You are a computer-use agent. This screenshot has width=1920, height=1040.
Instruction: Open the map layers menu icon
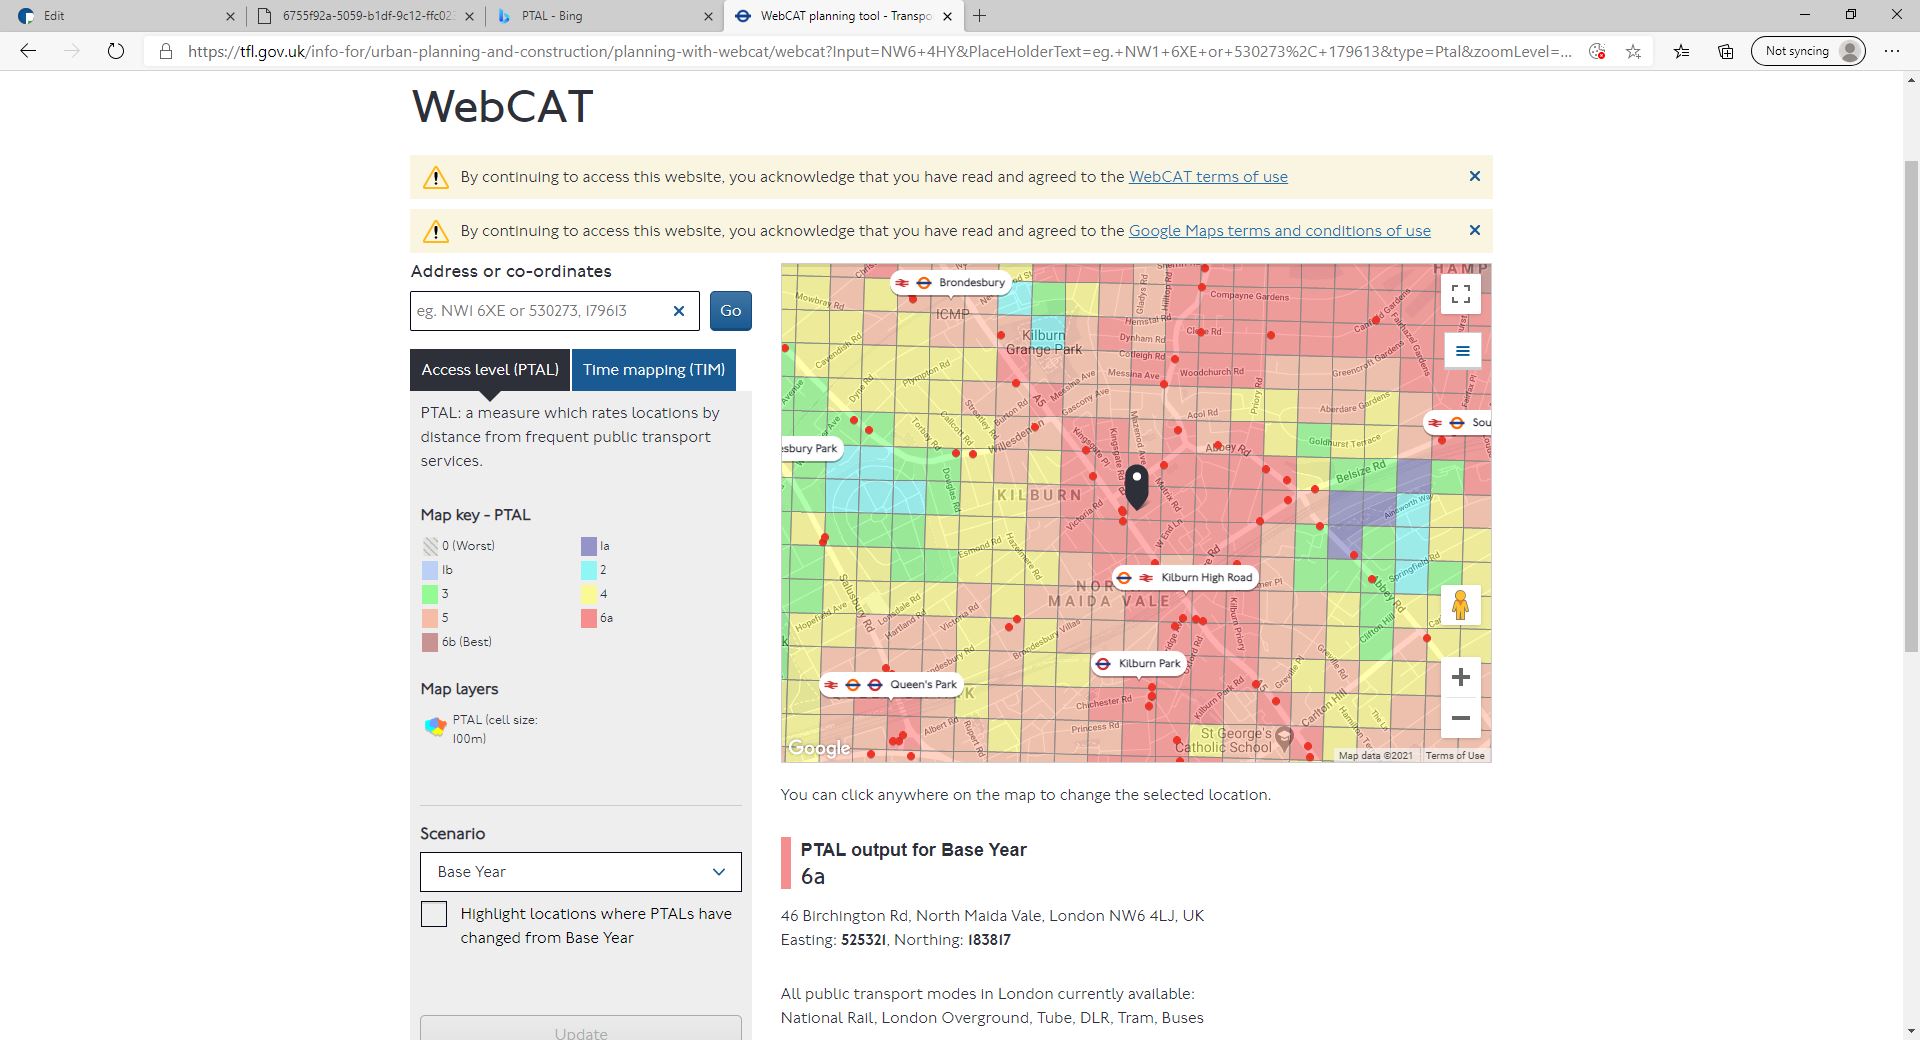[1462, 350]
